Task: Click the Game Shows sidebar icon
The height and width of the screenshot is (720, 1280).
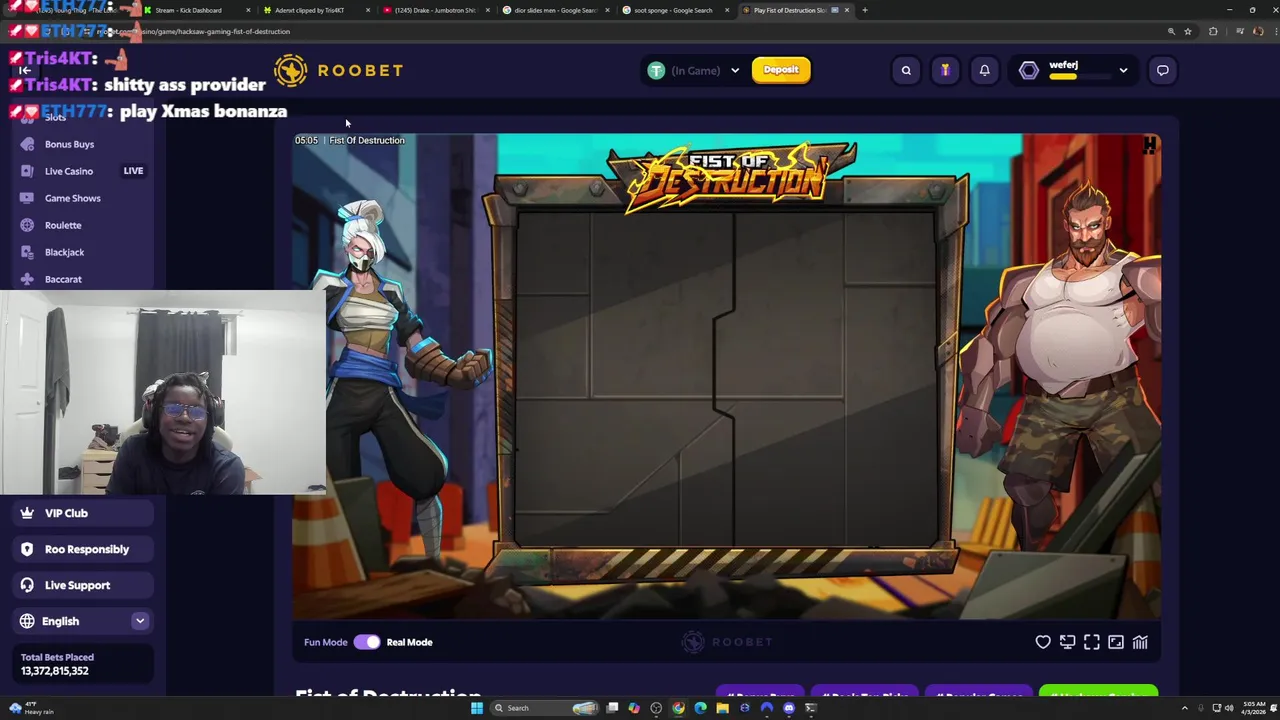Action: pos(27,198)
